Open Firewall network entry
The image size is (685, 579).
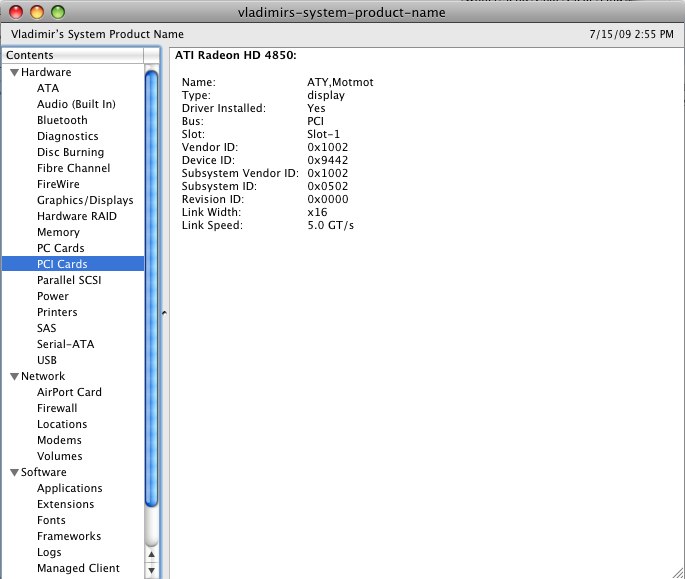57,408
